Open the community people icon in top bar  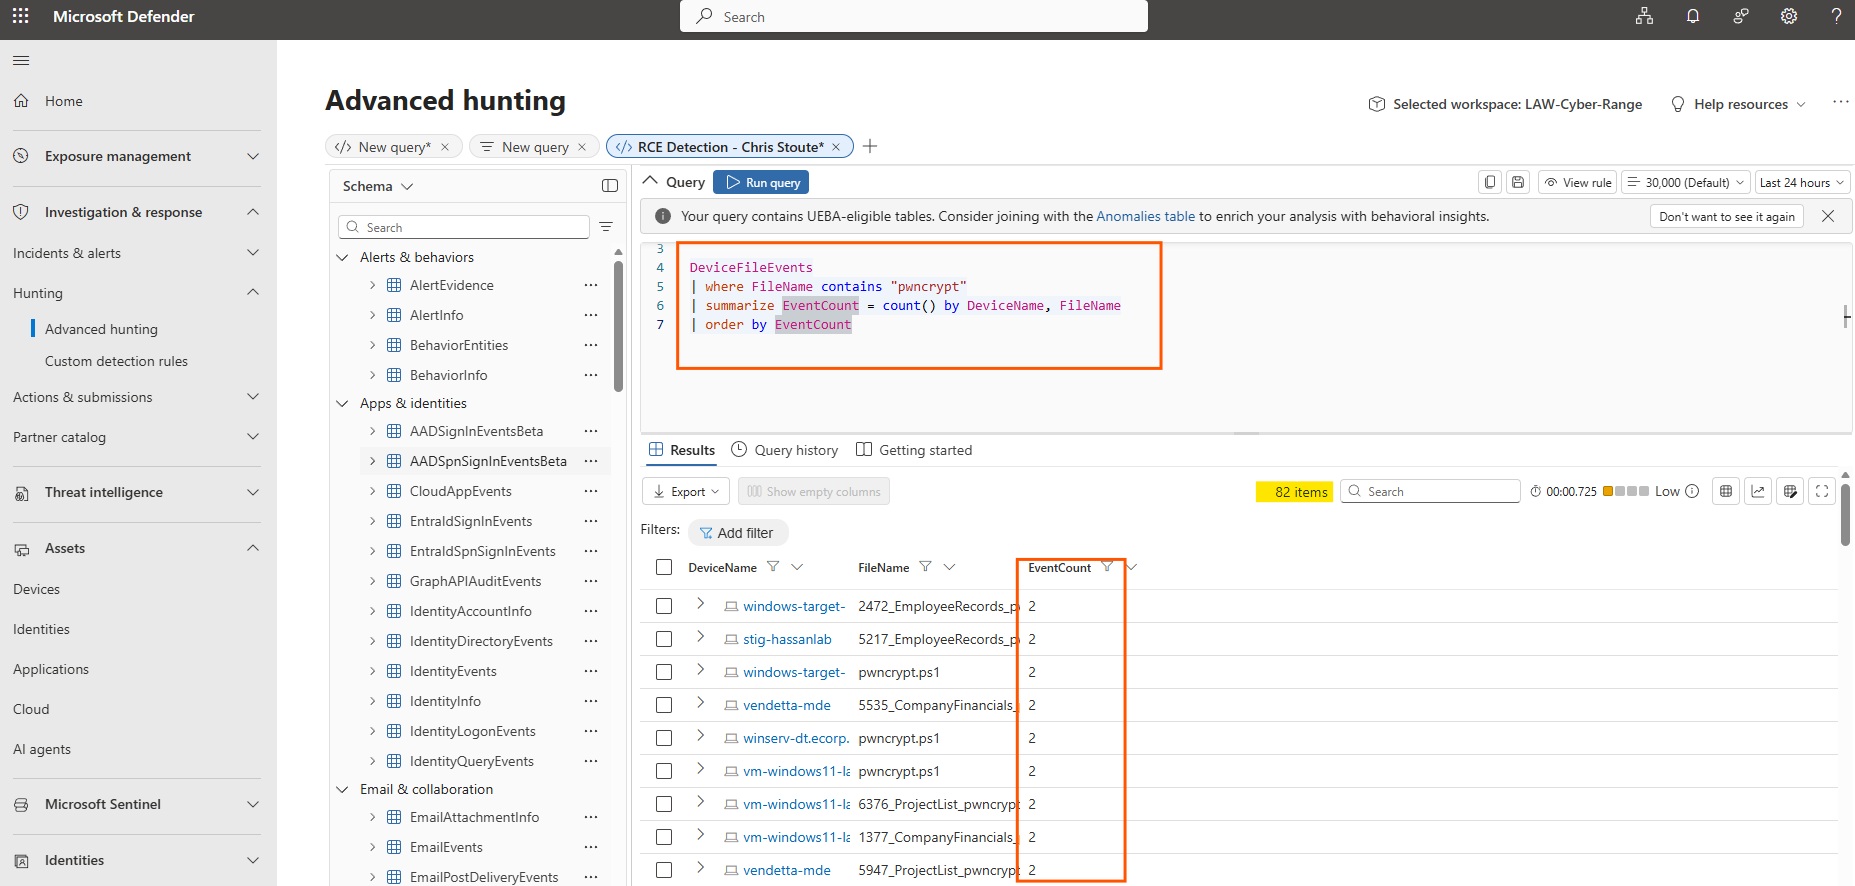click(1741, 16)
